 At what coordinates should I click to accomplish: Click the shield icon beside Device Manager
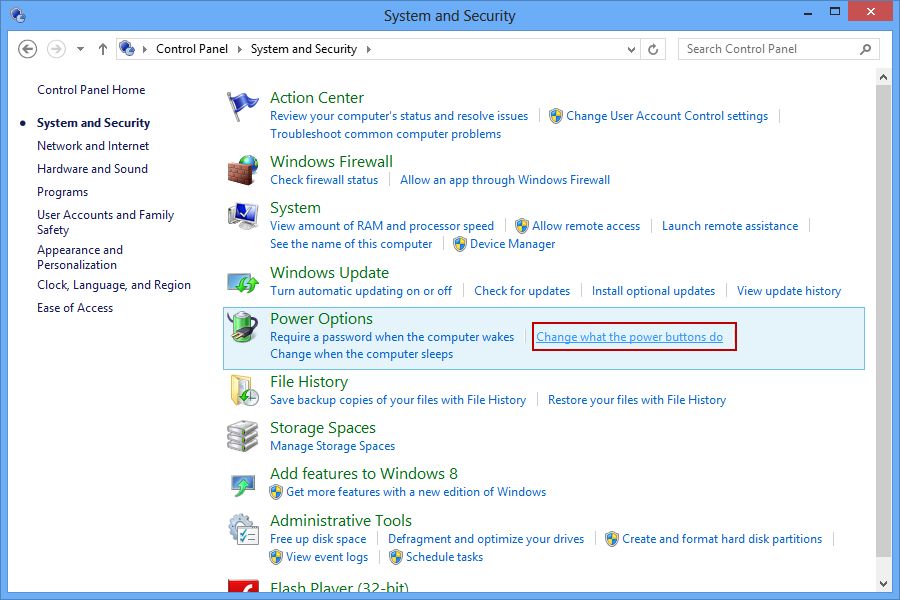click(x=459, y=244)
